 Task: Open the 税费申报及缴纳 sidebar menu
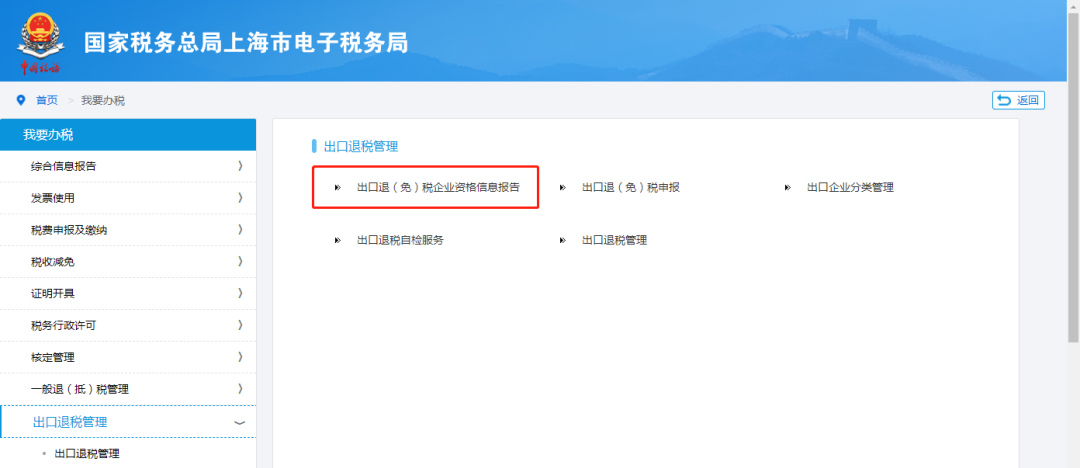128,230
